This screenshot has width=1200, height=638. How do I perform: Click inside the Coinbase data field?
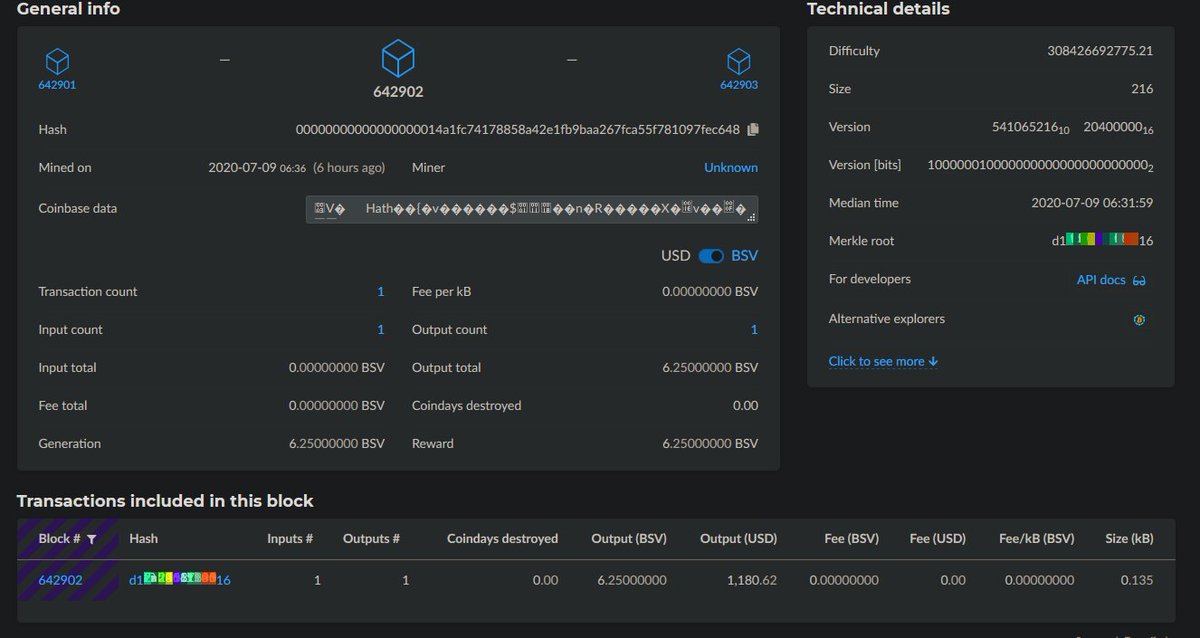pos(532,209)
